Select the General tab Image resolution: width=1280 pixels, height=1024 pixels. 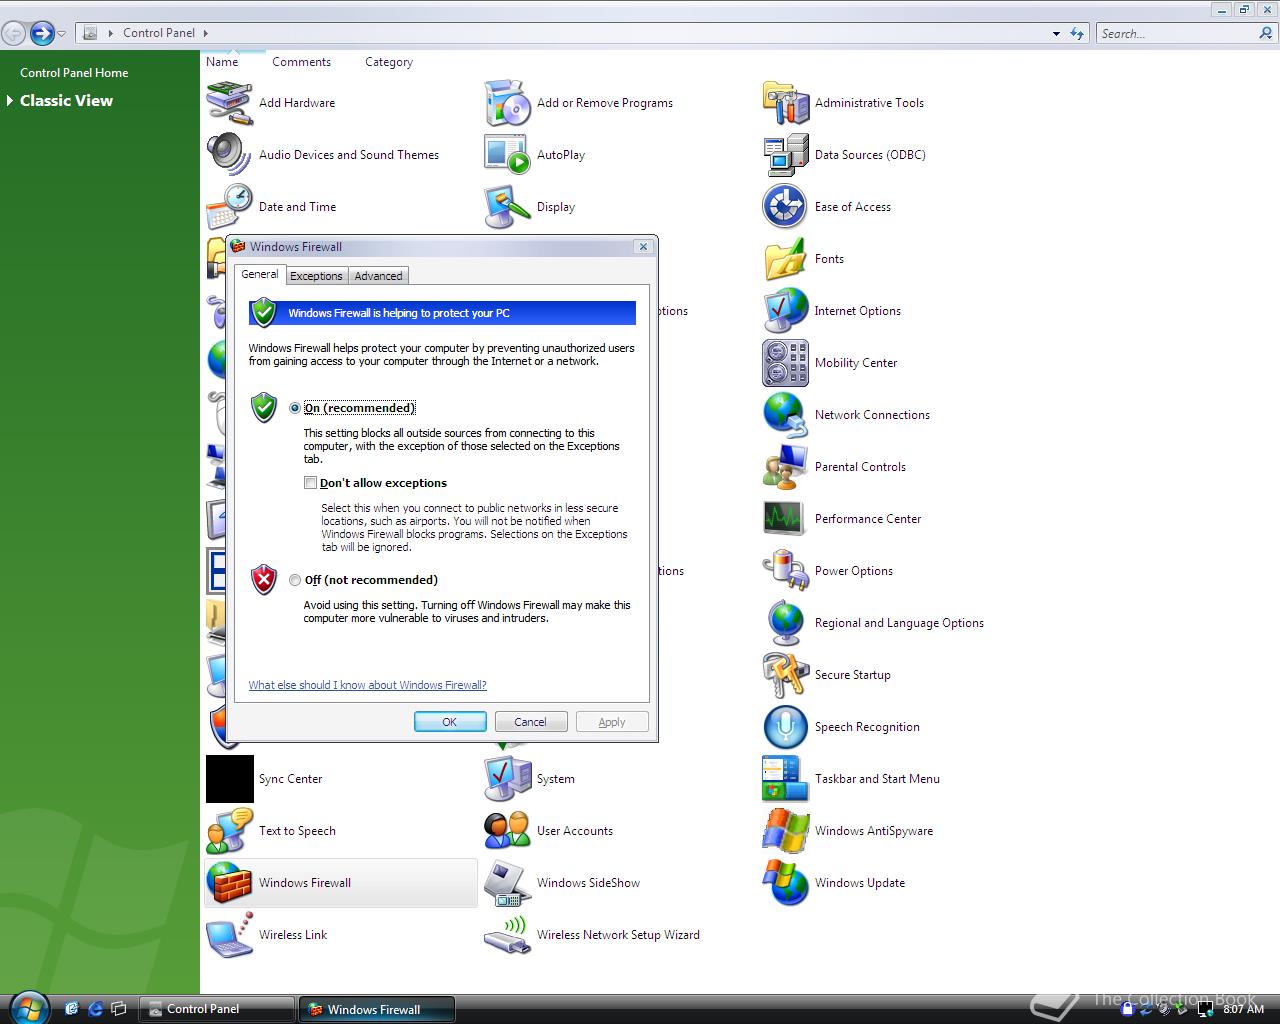(x=260, y=274)
